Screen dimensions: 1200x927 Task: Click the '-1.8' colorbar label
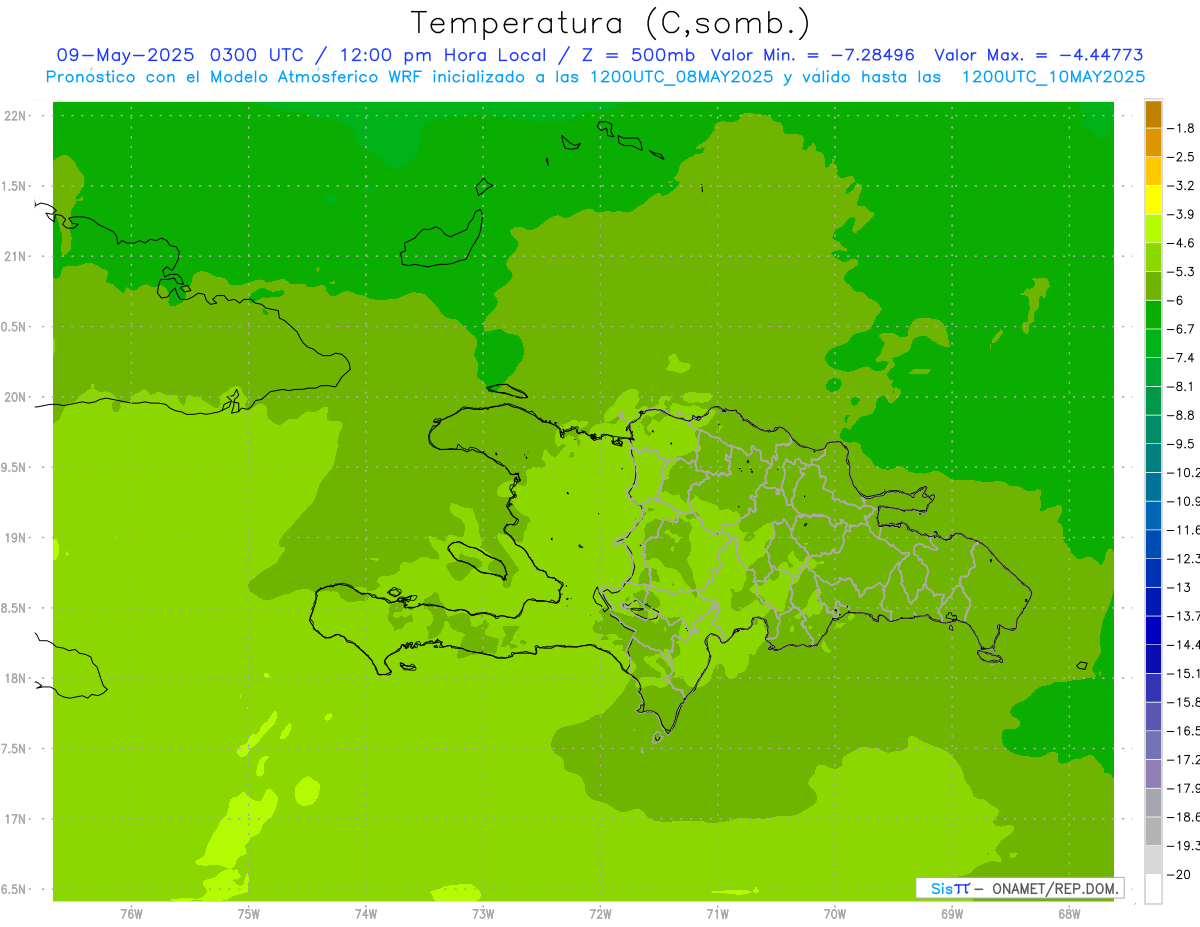[1181, 128]
